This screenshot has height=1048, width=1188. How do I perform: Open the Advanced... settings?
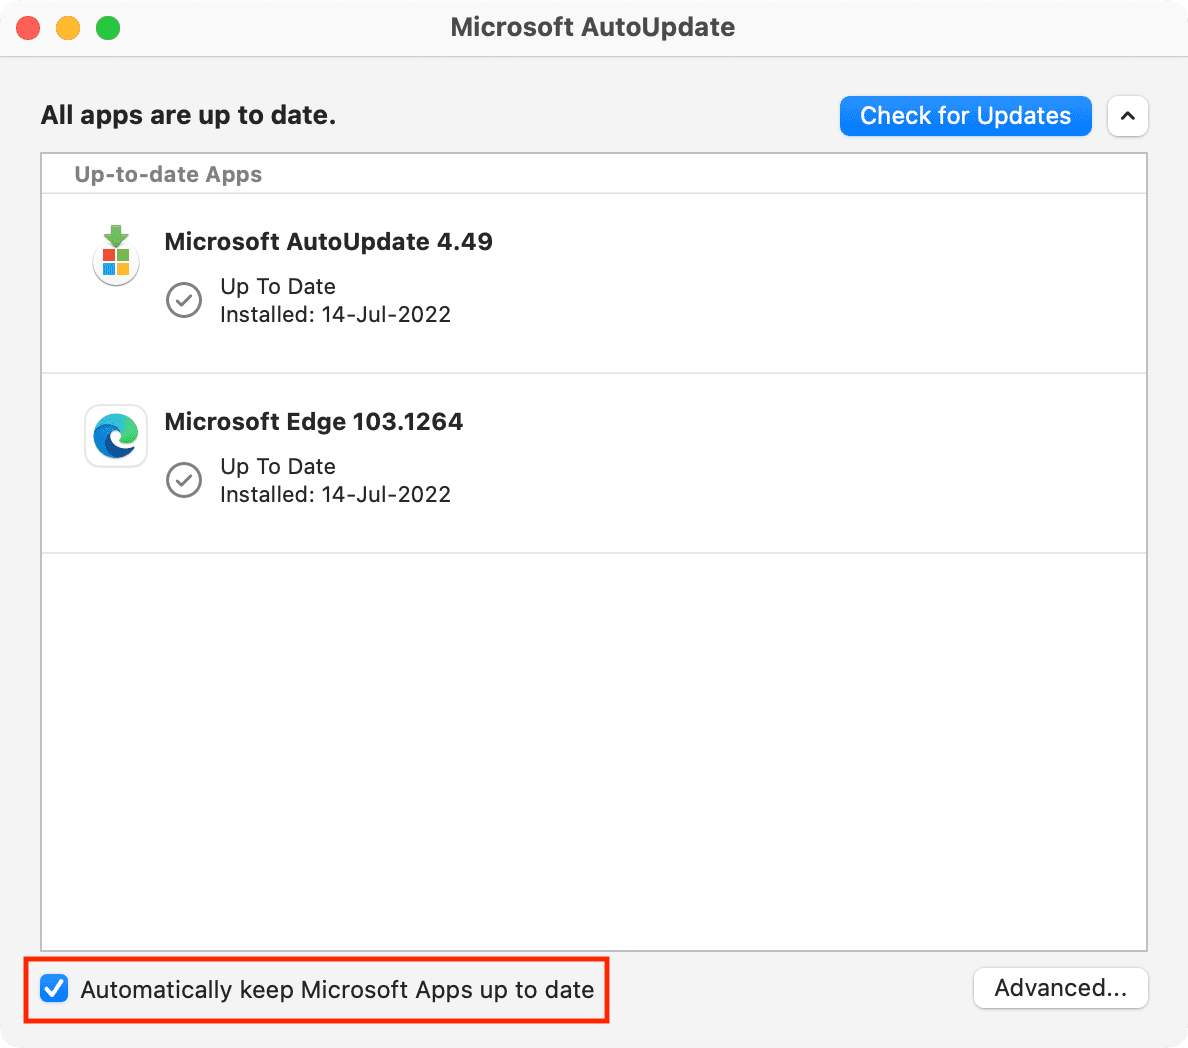(x=1060, y=988)
